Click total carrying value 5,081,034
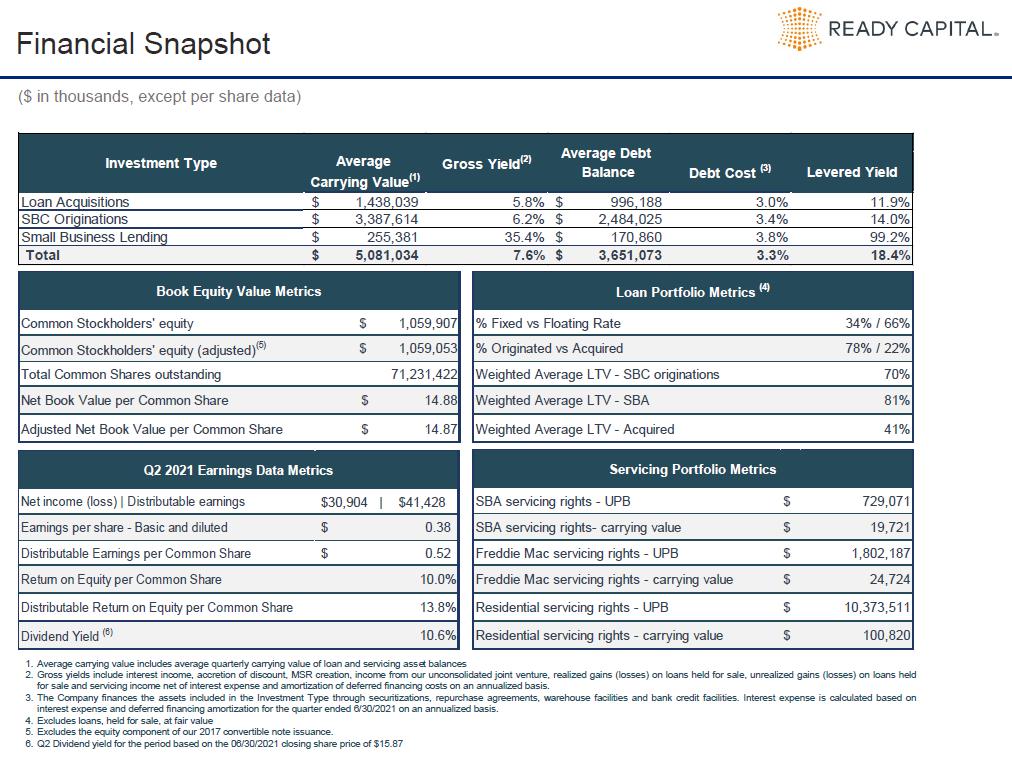 pyautogui.click(x=387, y=255)
